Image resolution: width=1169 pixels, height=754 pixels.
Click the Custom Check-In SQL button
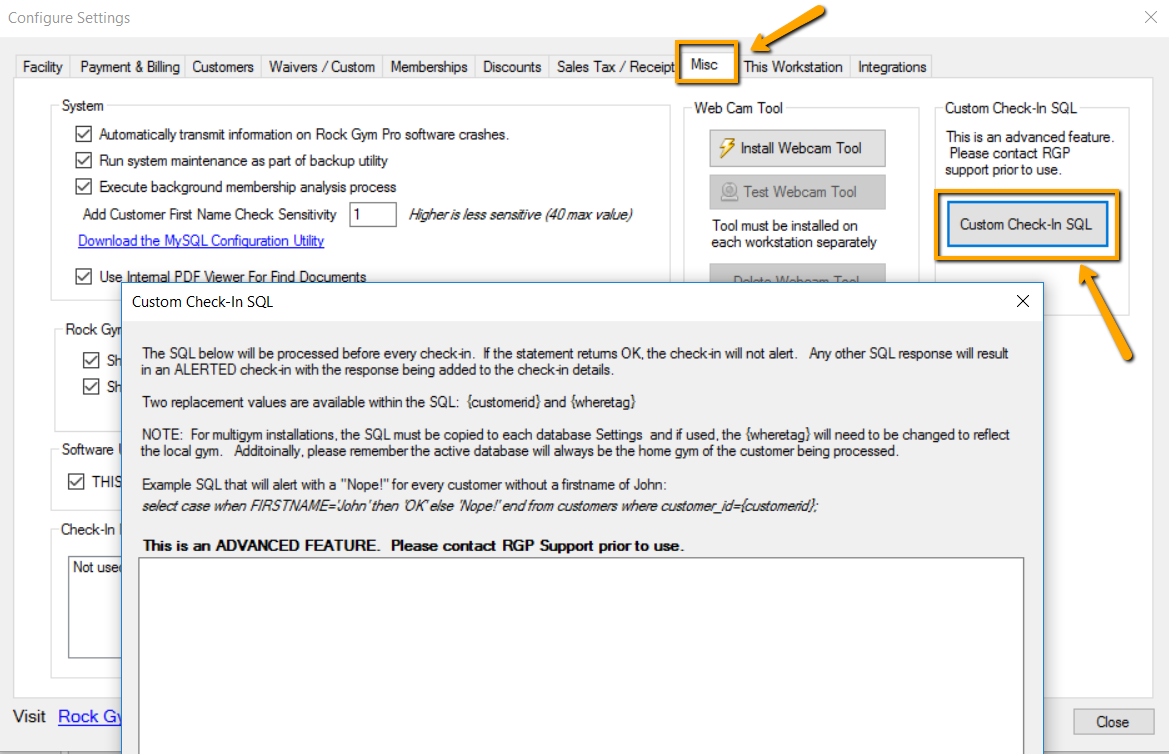[1026, 225]
